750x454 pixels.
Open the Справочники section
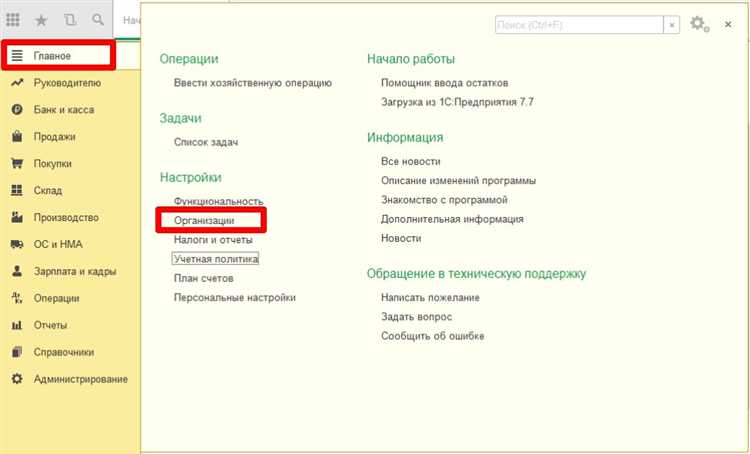pos(64,352)
